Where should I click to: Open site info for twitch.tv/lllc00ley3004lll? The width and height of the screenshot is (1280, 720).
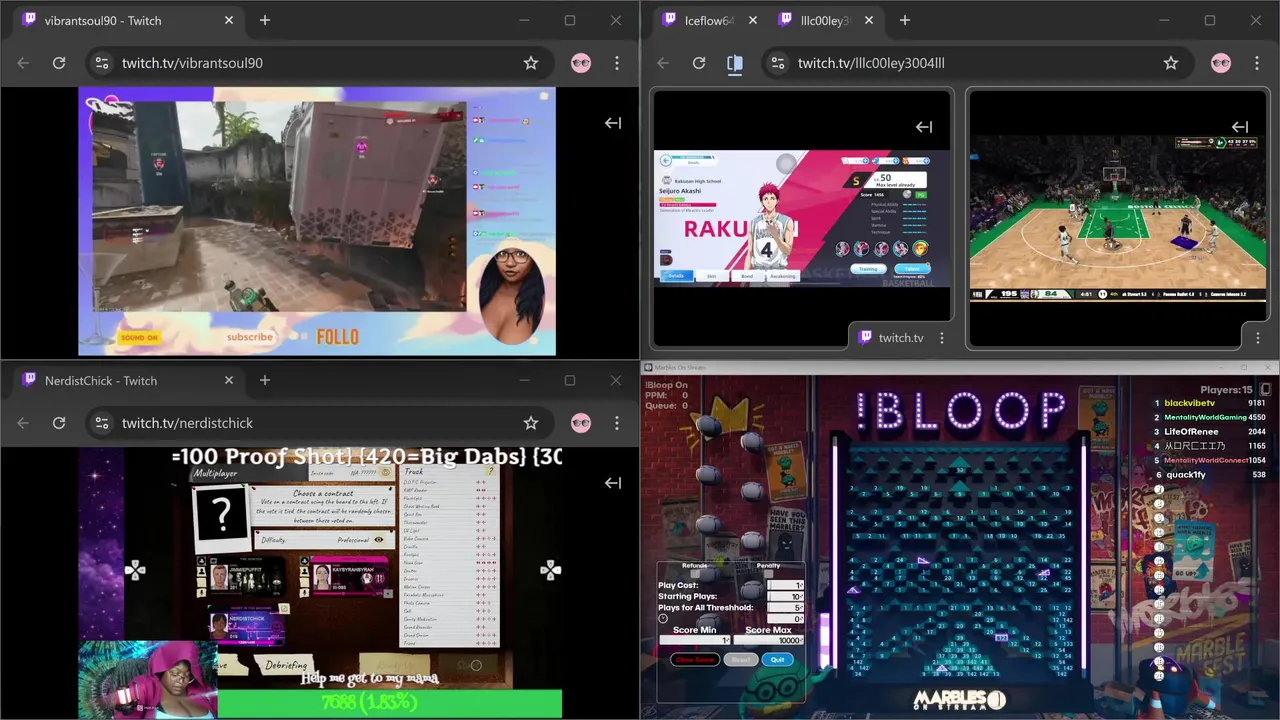pos(777,63)
